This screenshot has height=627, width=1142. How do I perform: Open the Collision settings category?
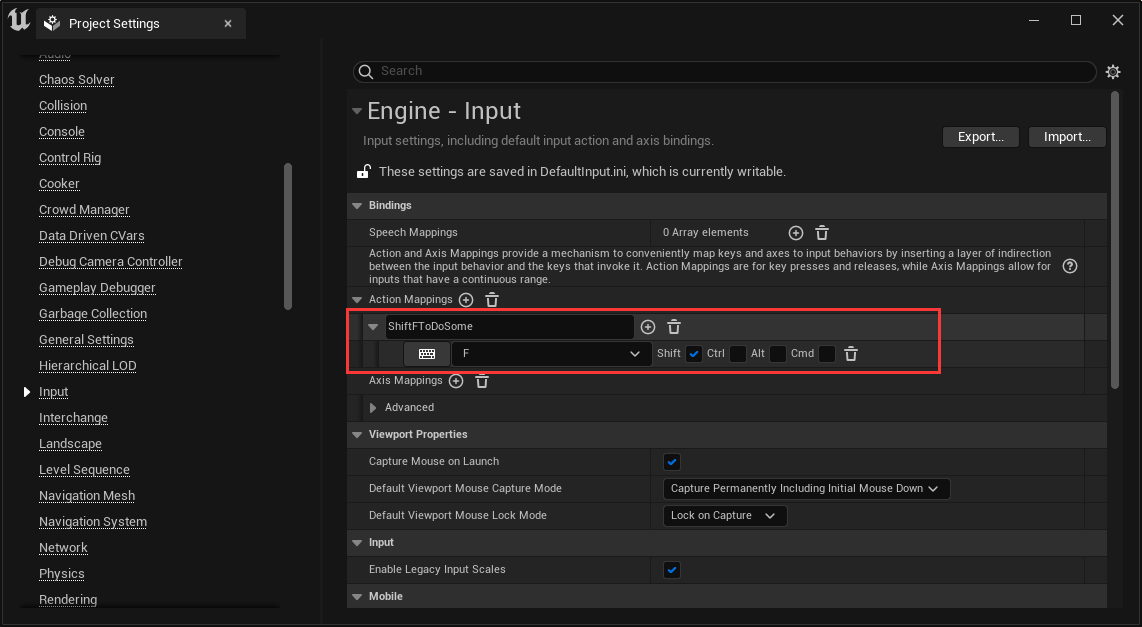pos(63,106)
